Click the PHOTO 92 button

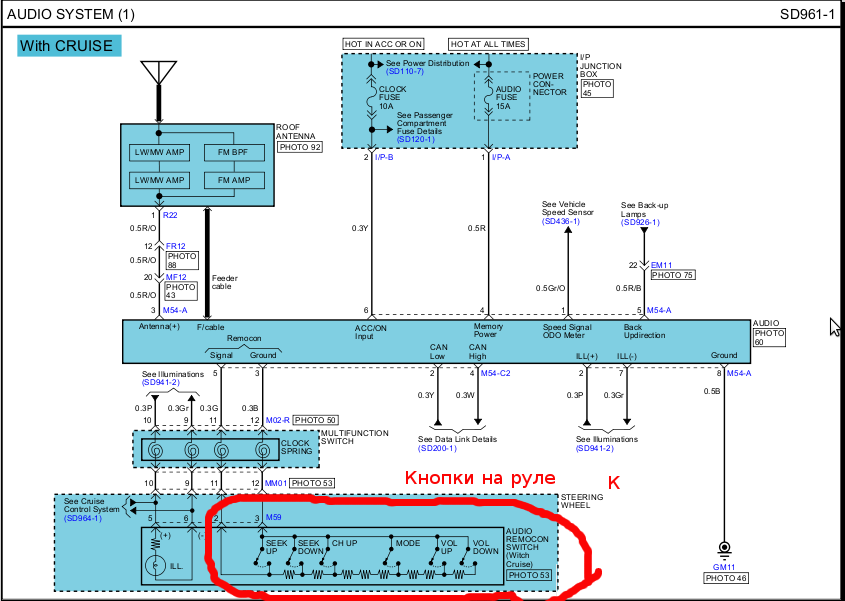[x=300, y=147]
